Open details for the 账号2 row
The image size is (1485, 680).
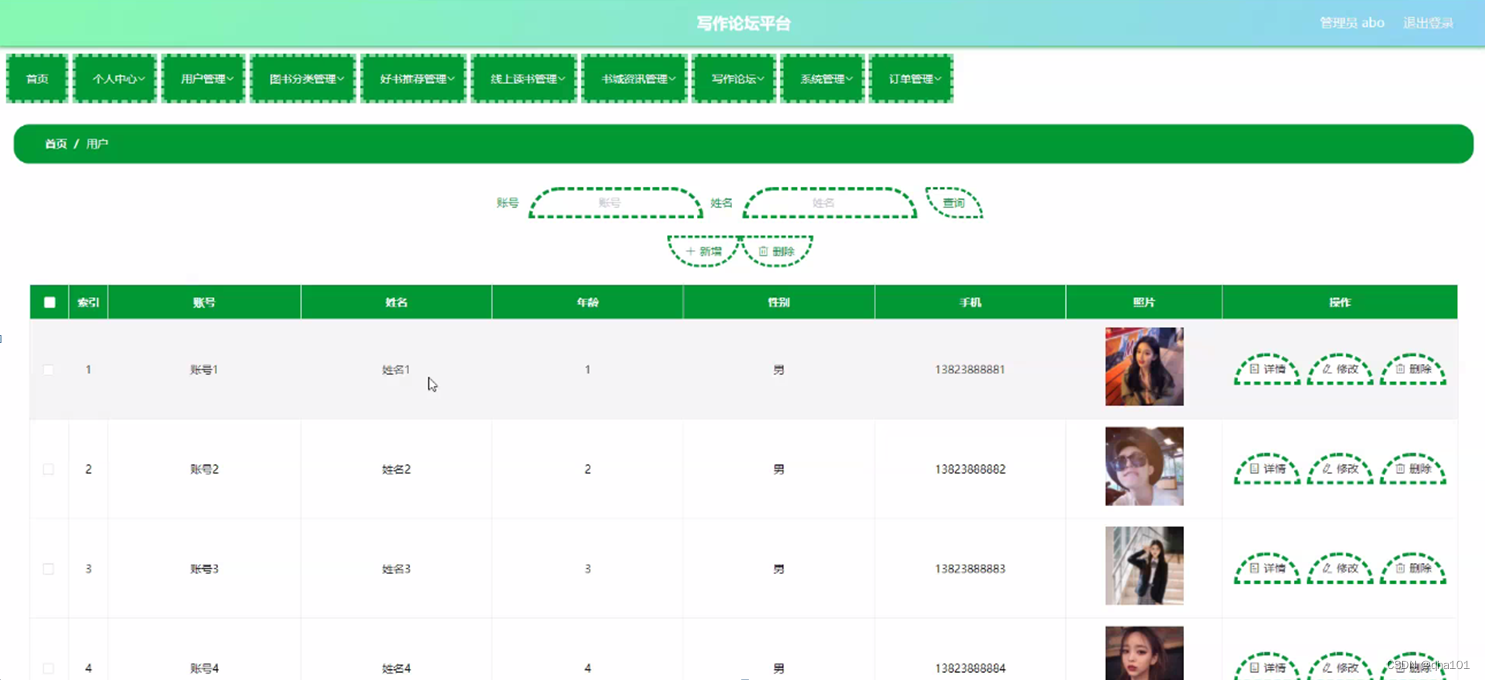pyautogui.click(x=1267, y=468)
